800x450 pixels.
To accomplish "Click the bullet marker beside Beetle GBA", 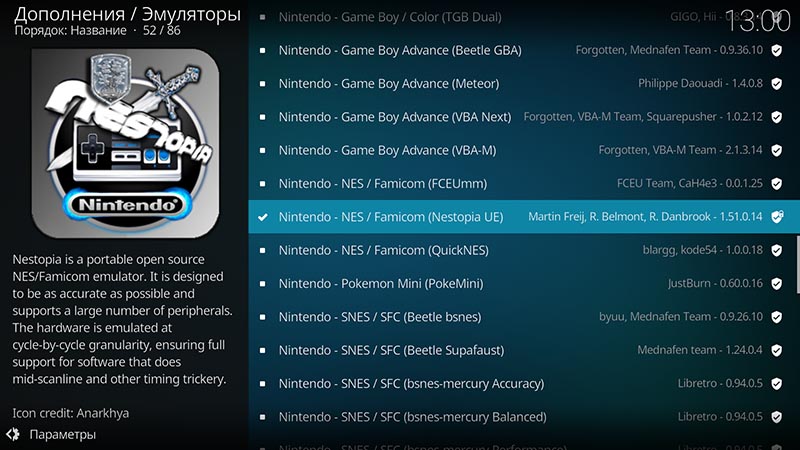I will pos(262,51).
